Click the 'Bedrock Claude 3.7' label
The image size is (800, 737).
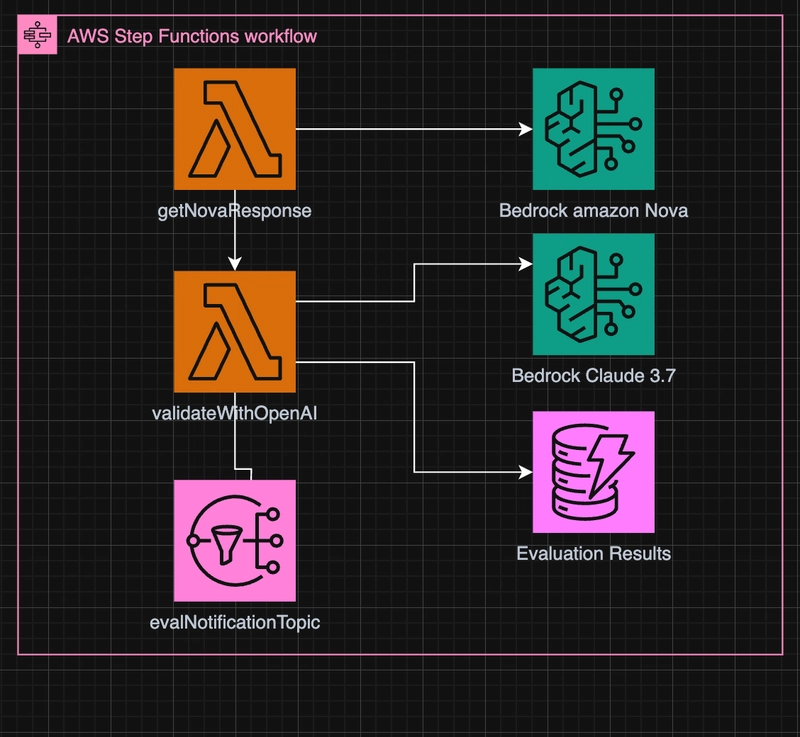(x=593, y=375)
